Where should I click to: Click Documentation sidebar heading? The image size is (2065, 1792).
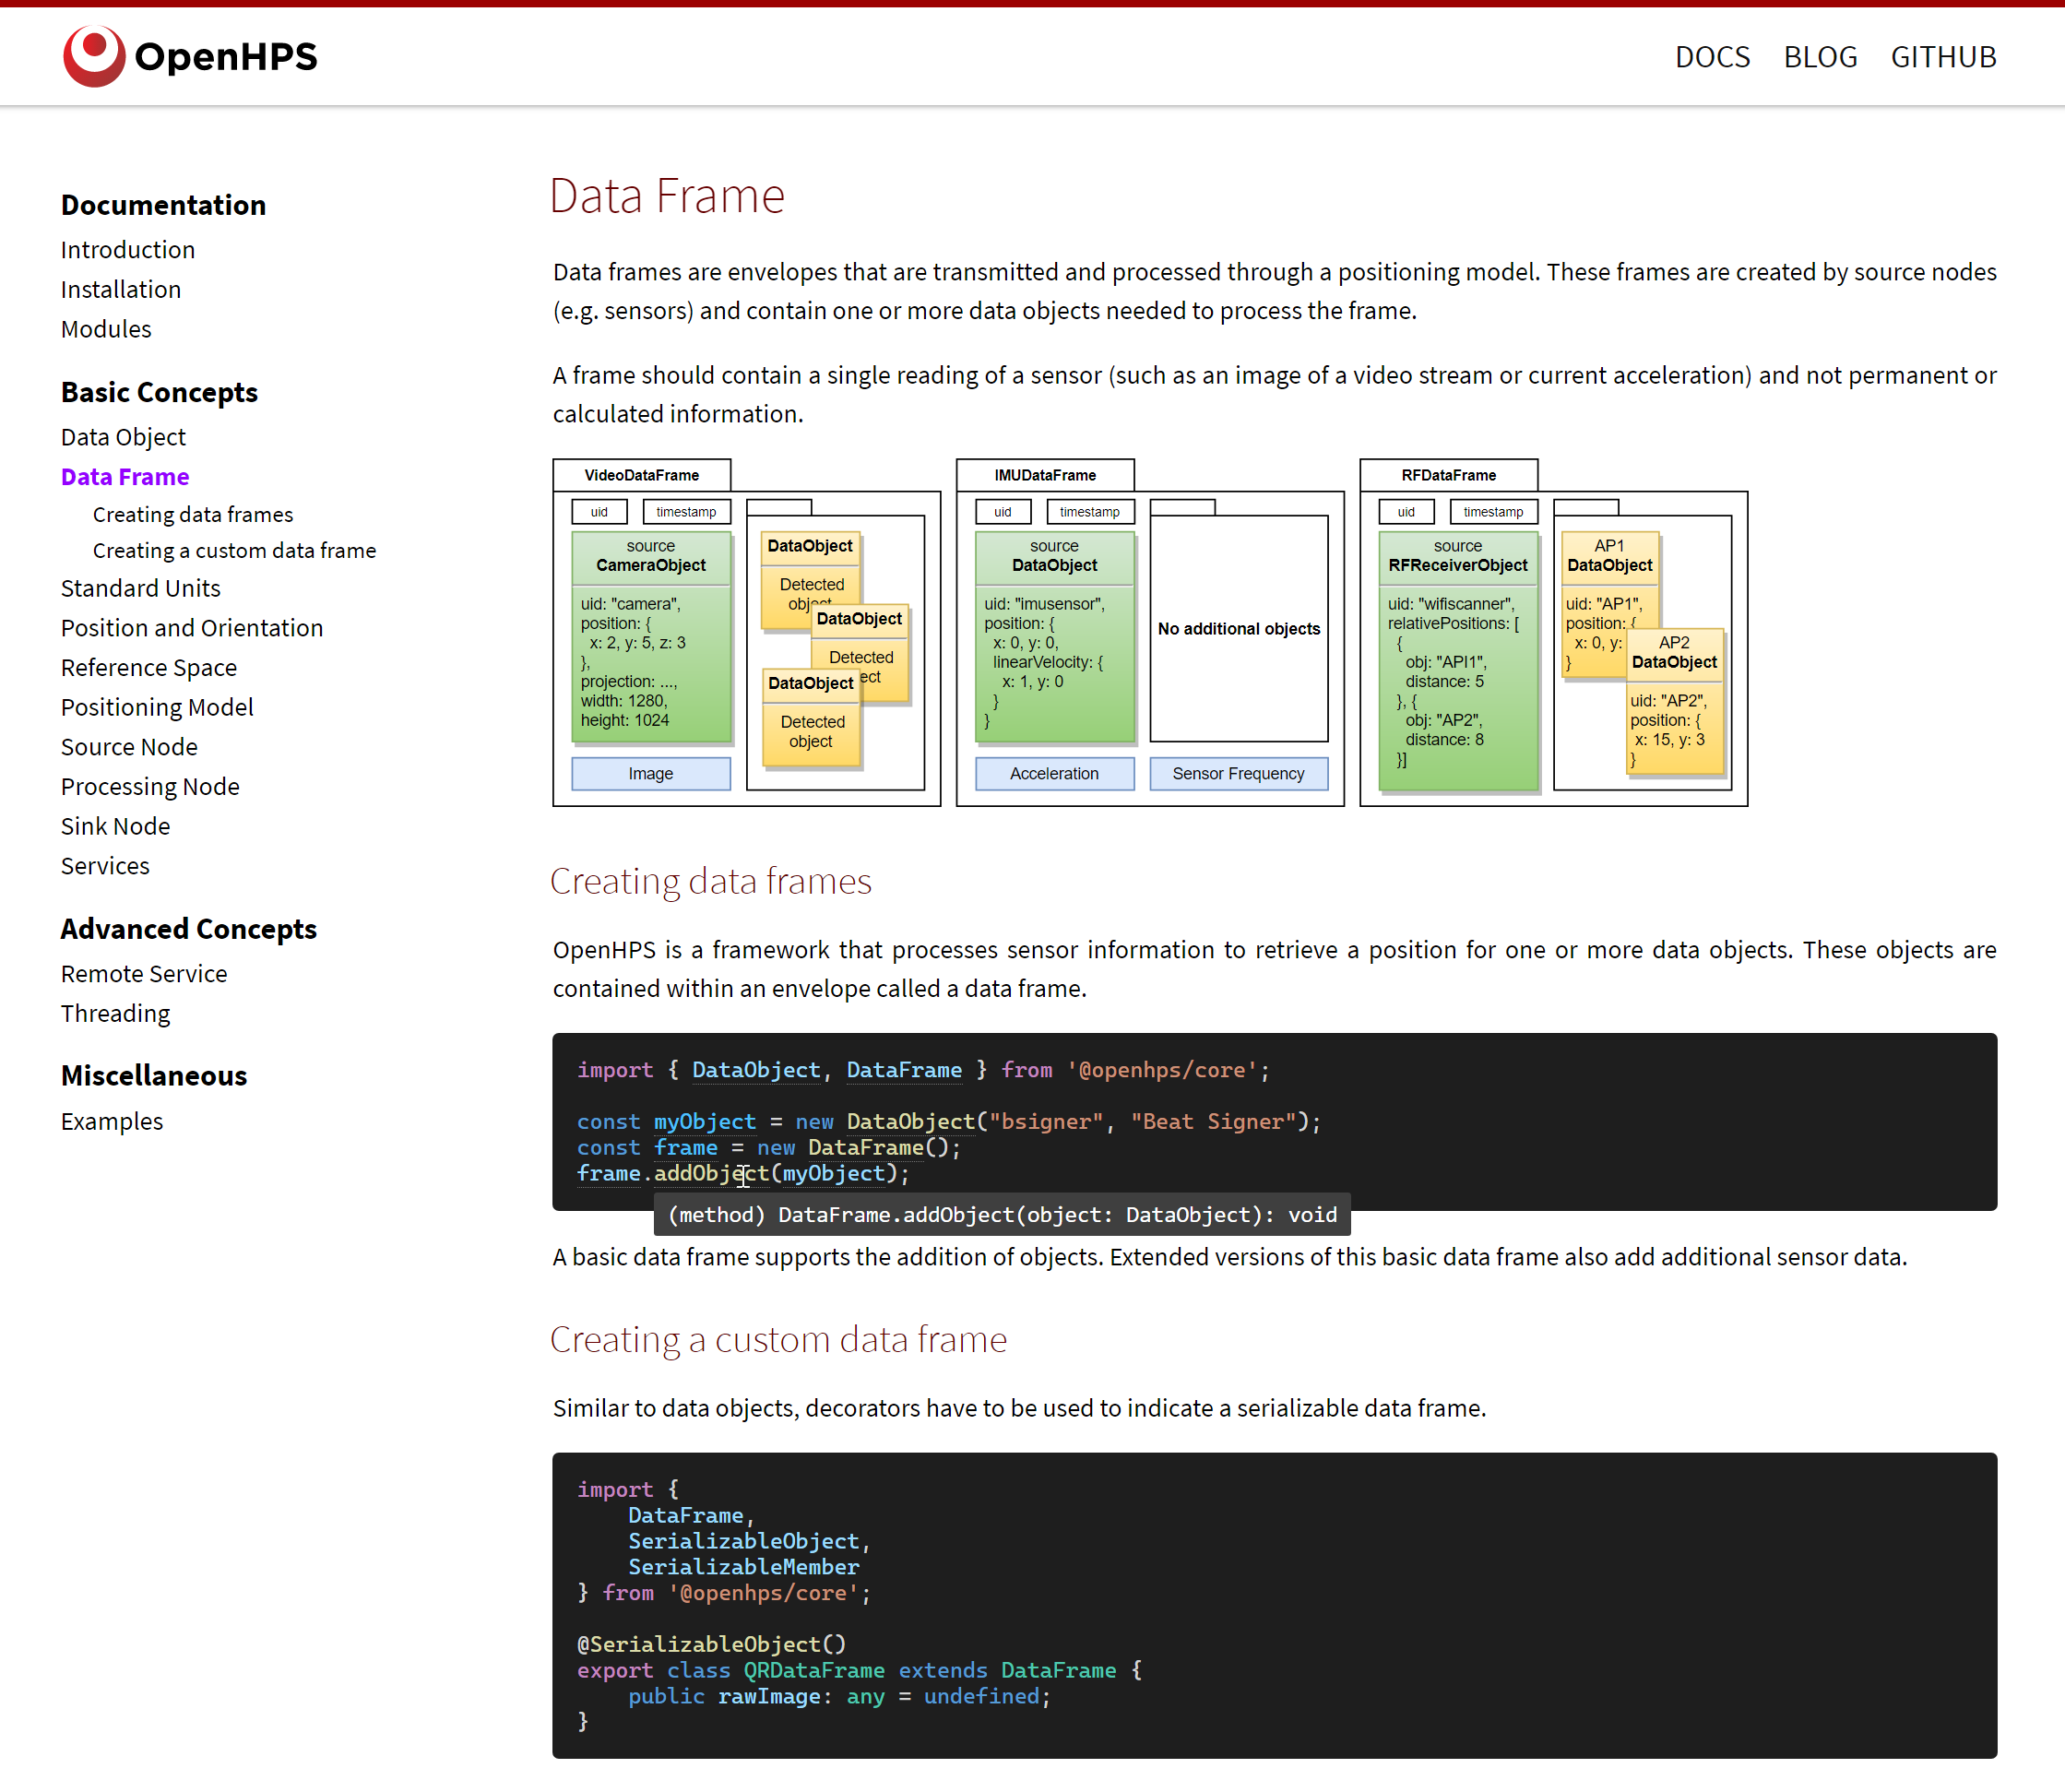click(x=163, y=205)
